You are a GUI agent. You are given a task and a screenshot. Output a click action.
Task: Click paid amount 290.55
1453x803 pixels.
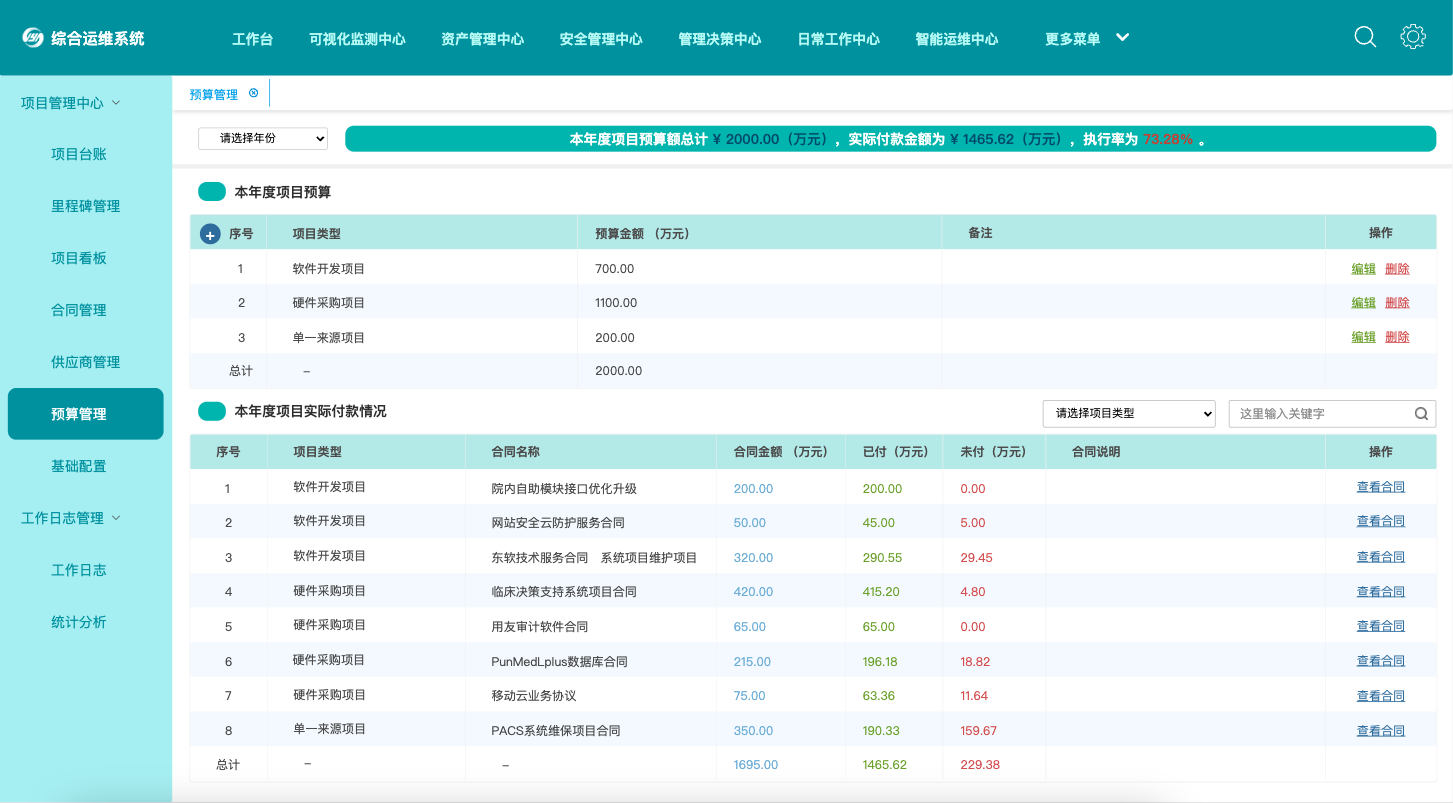click(x=882, y=558)
